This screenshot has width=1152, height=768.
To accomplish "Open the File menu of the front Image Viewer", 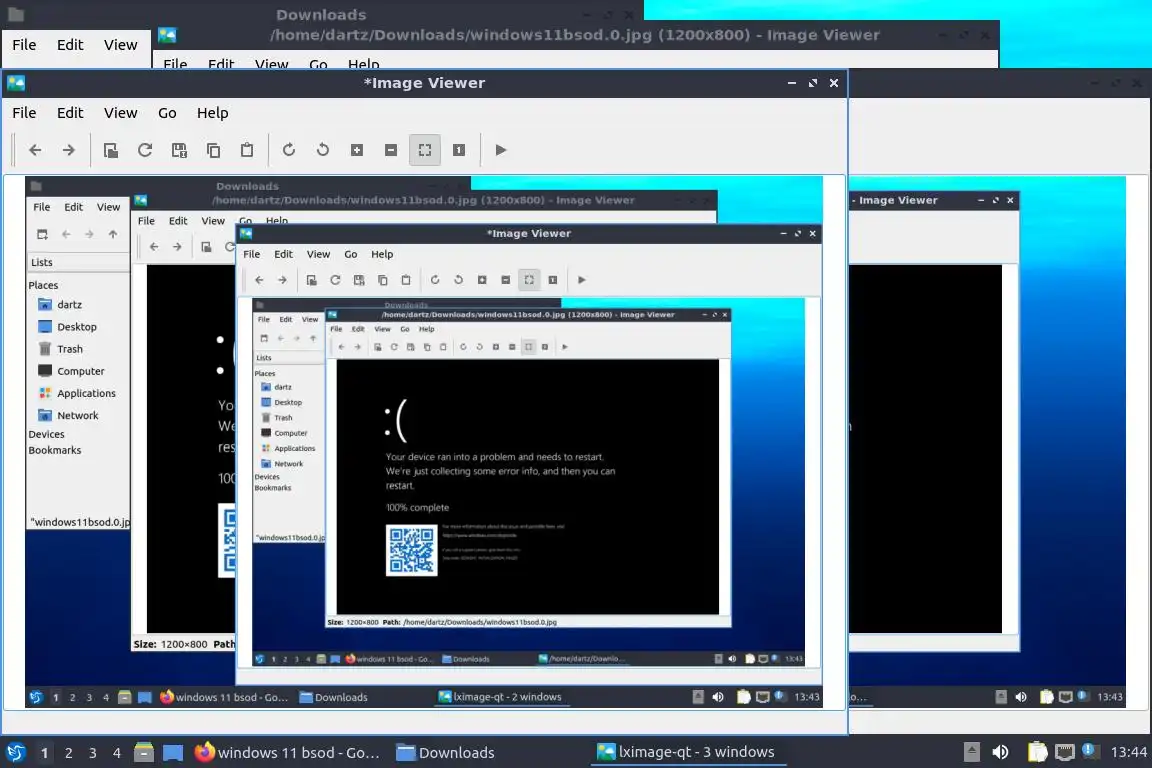I will tap(24, 113).
